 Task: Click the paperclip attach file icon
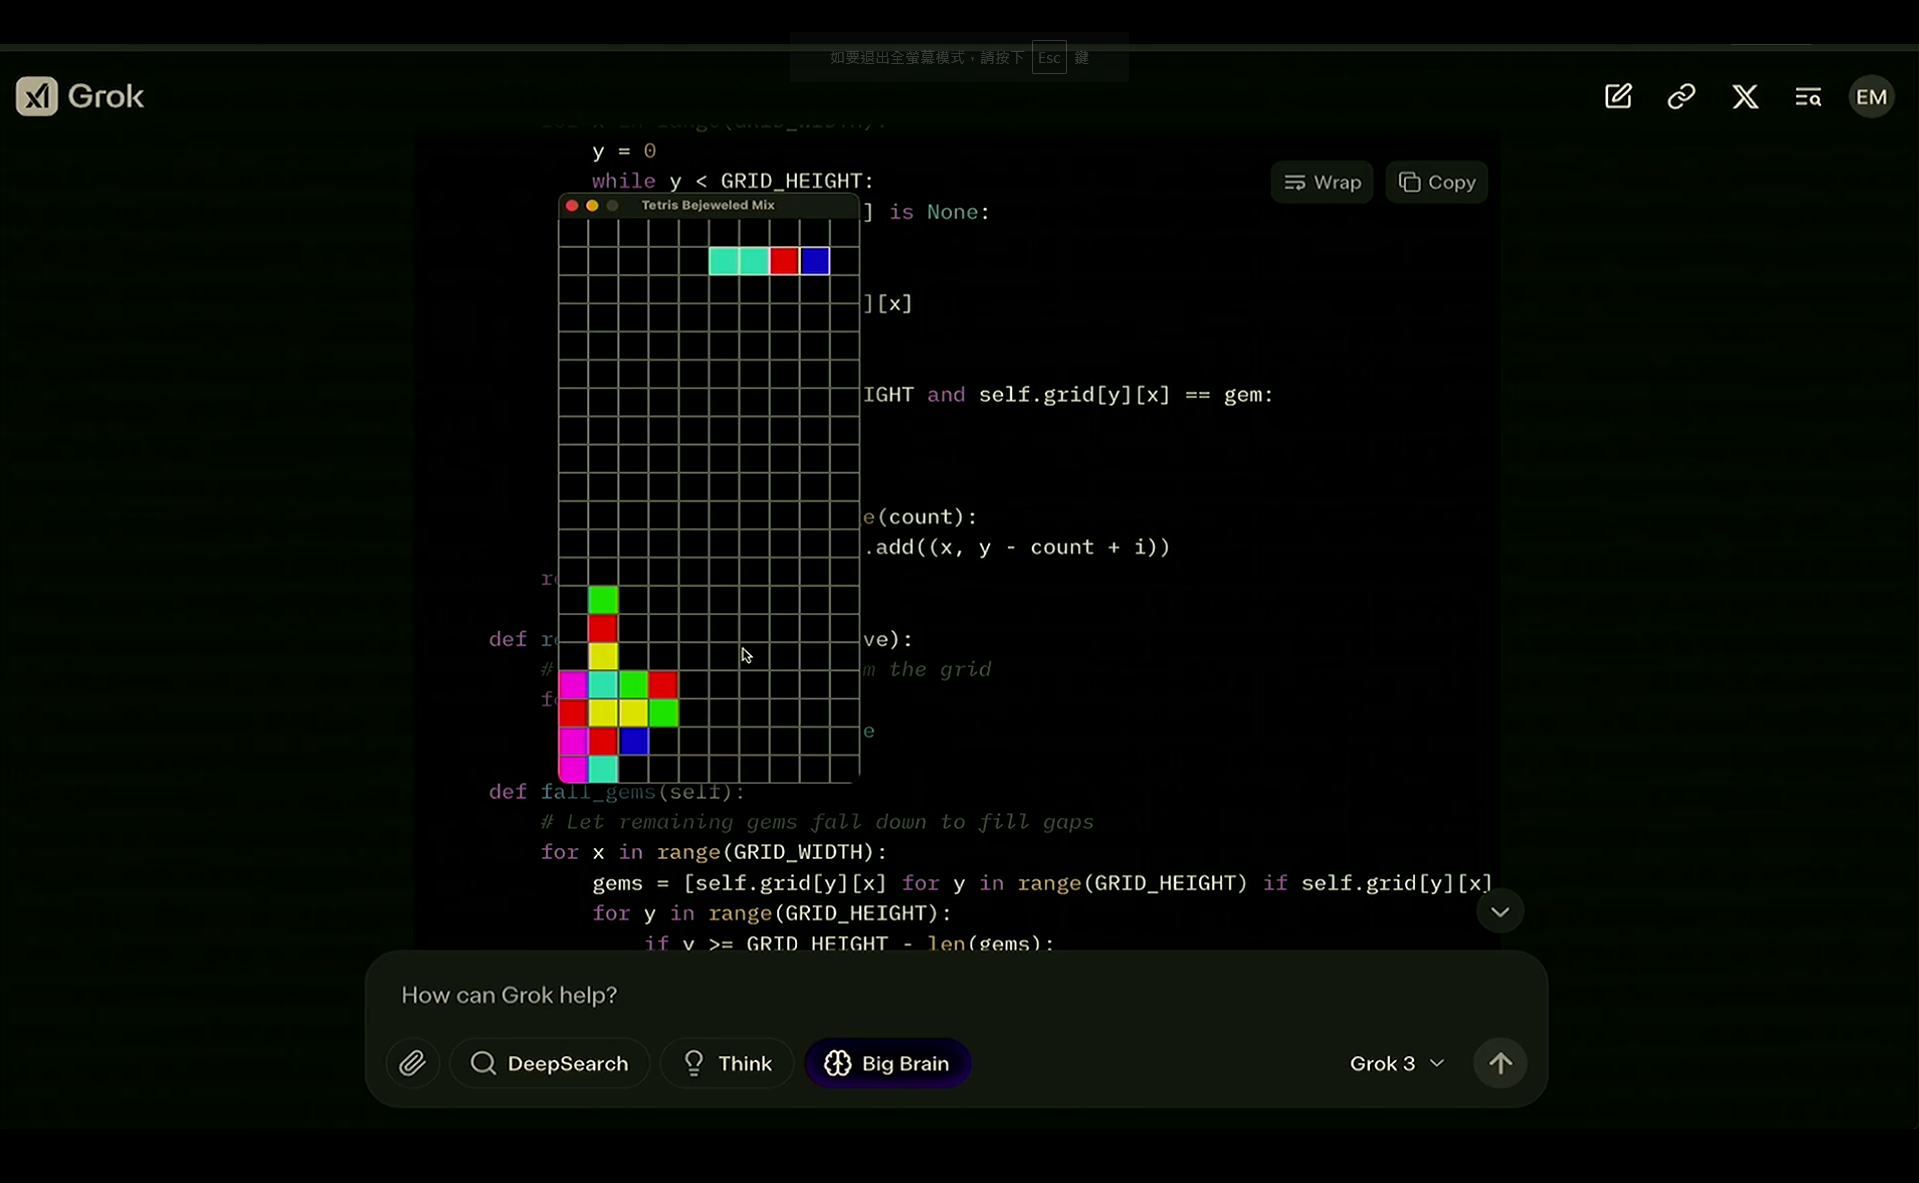click(412, 1063)
